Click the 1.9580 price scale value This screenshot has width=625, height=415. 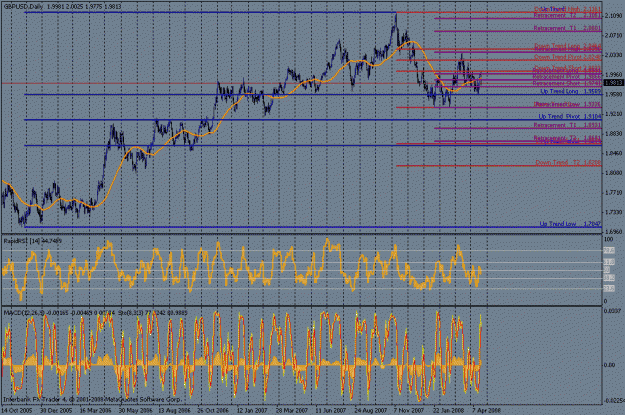(x=613, y=94)
